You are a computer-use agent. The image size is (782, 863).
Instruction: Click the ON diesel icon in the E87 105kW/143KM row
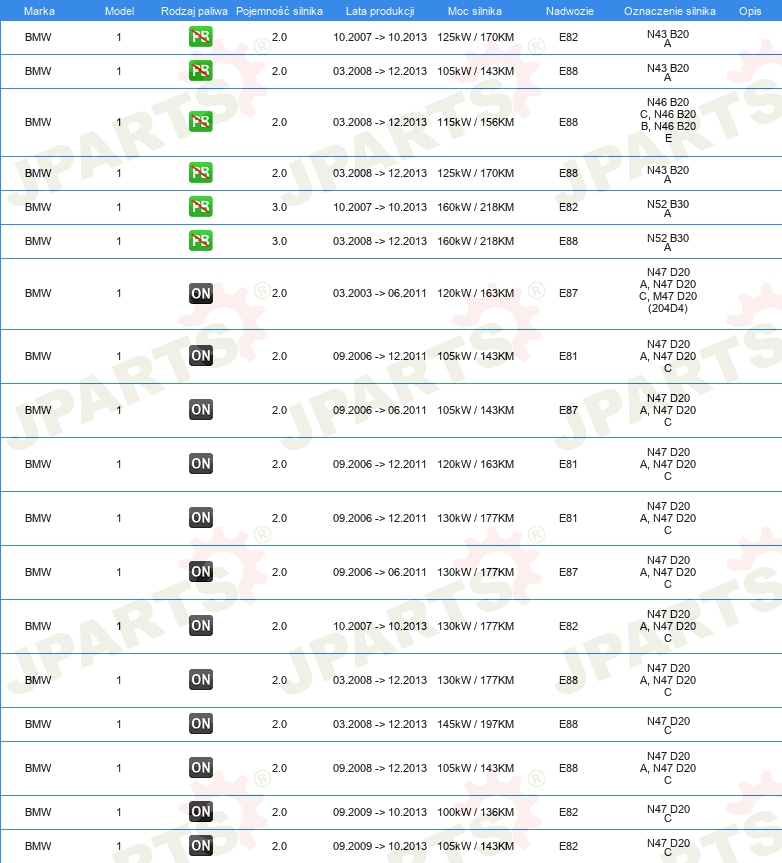[200, 409]
